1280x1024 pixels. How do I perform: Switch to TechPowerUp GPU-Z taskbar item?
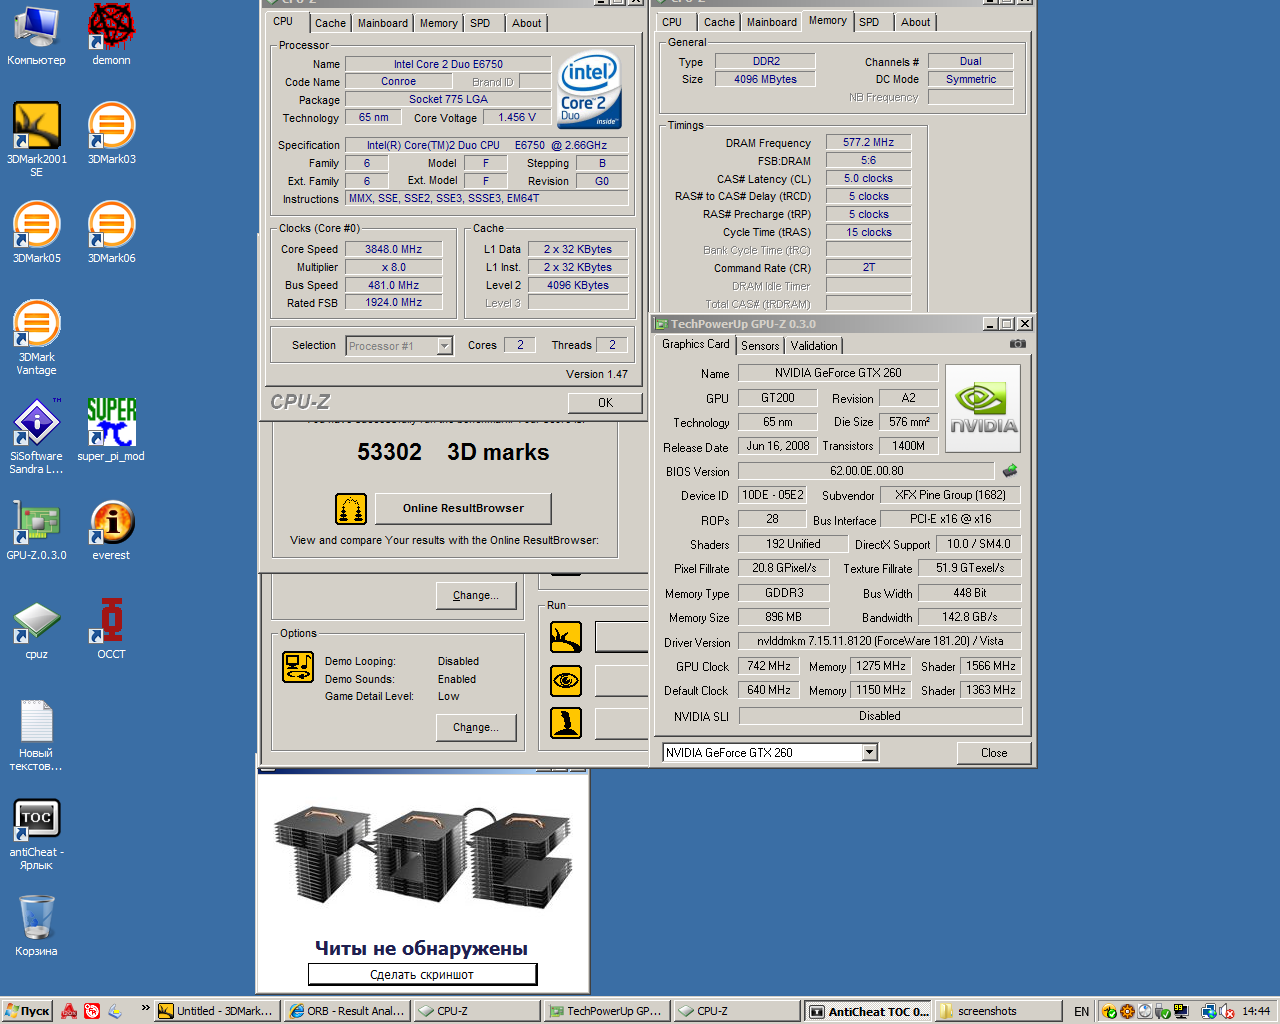pos(605,1011)
